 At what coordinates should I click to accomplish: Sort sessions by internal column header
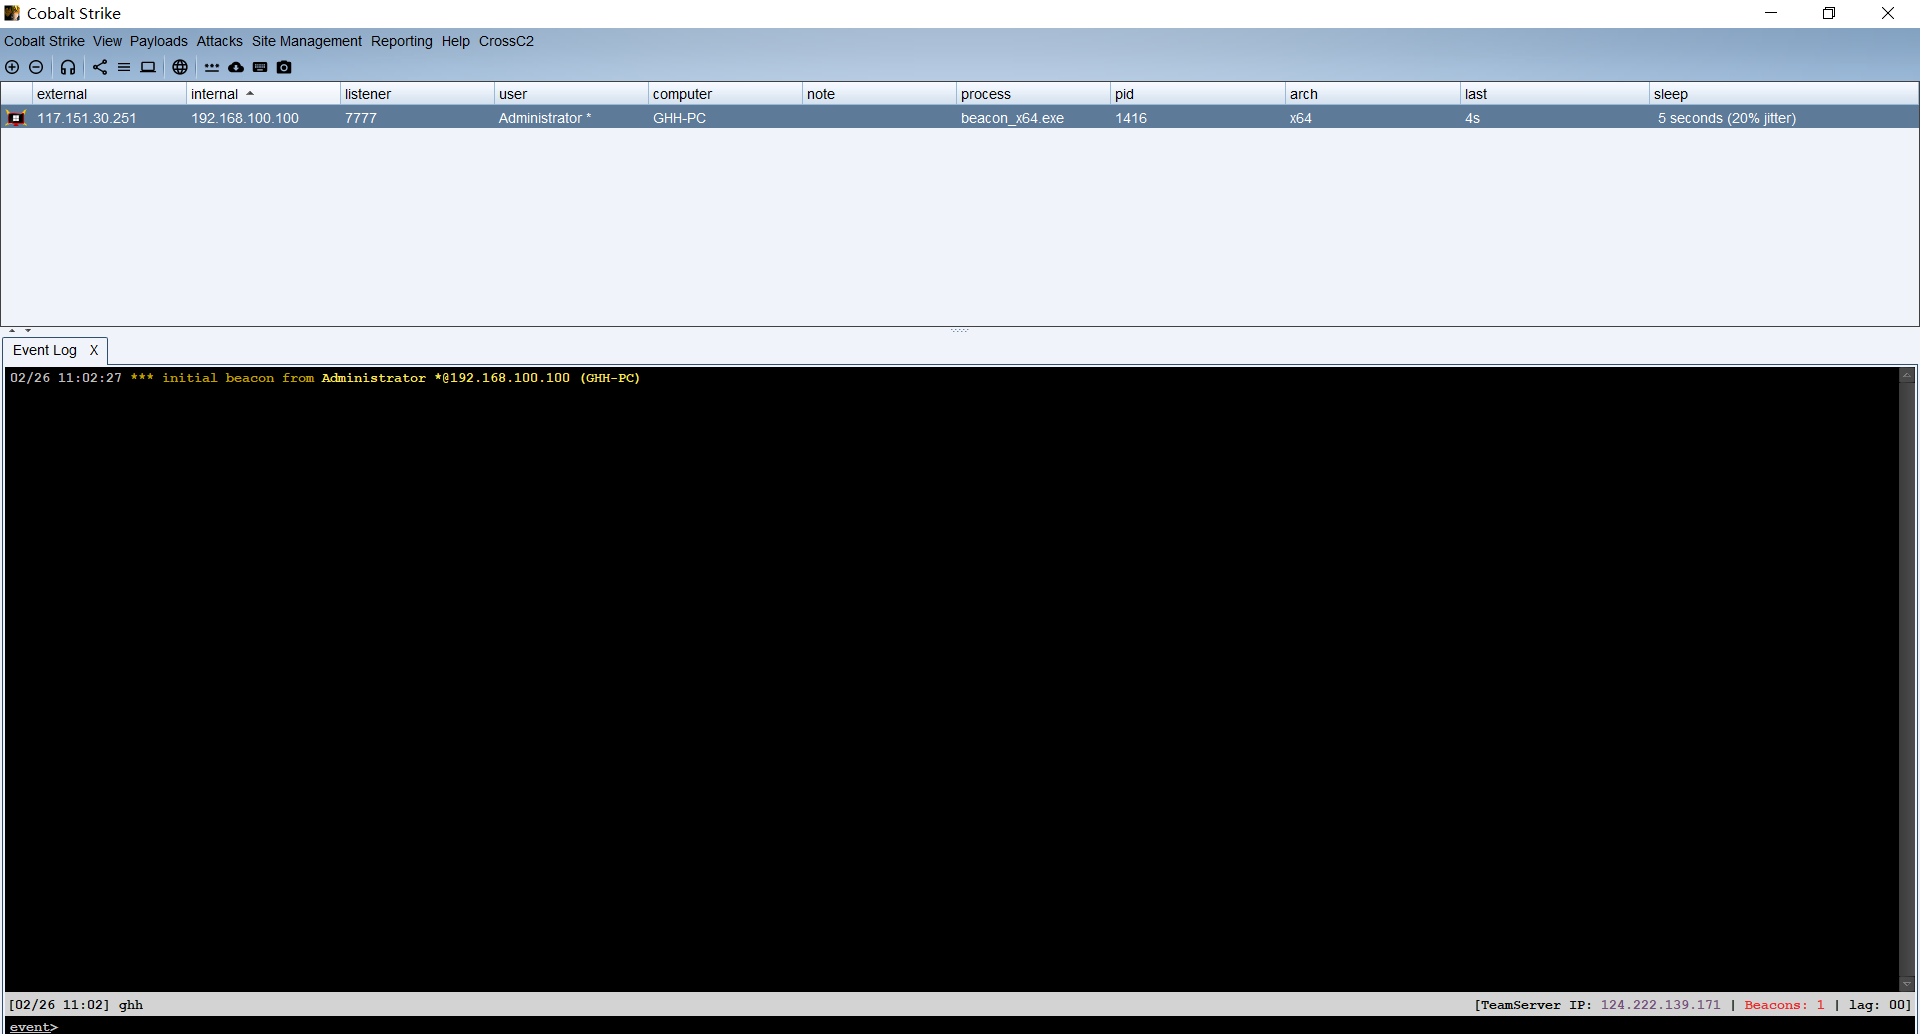click(263, 94)
